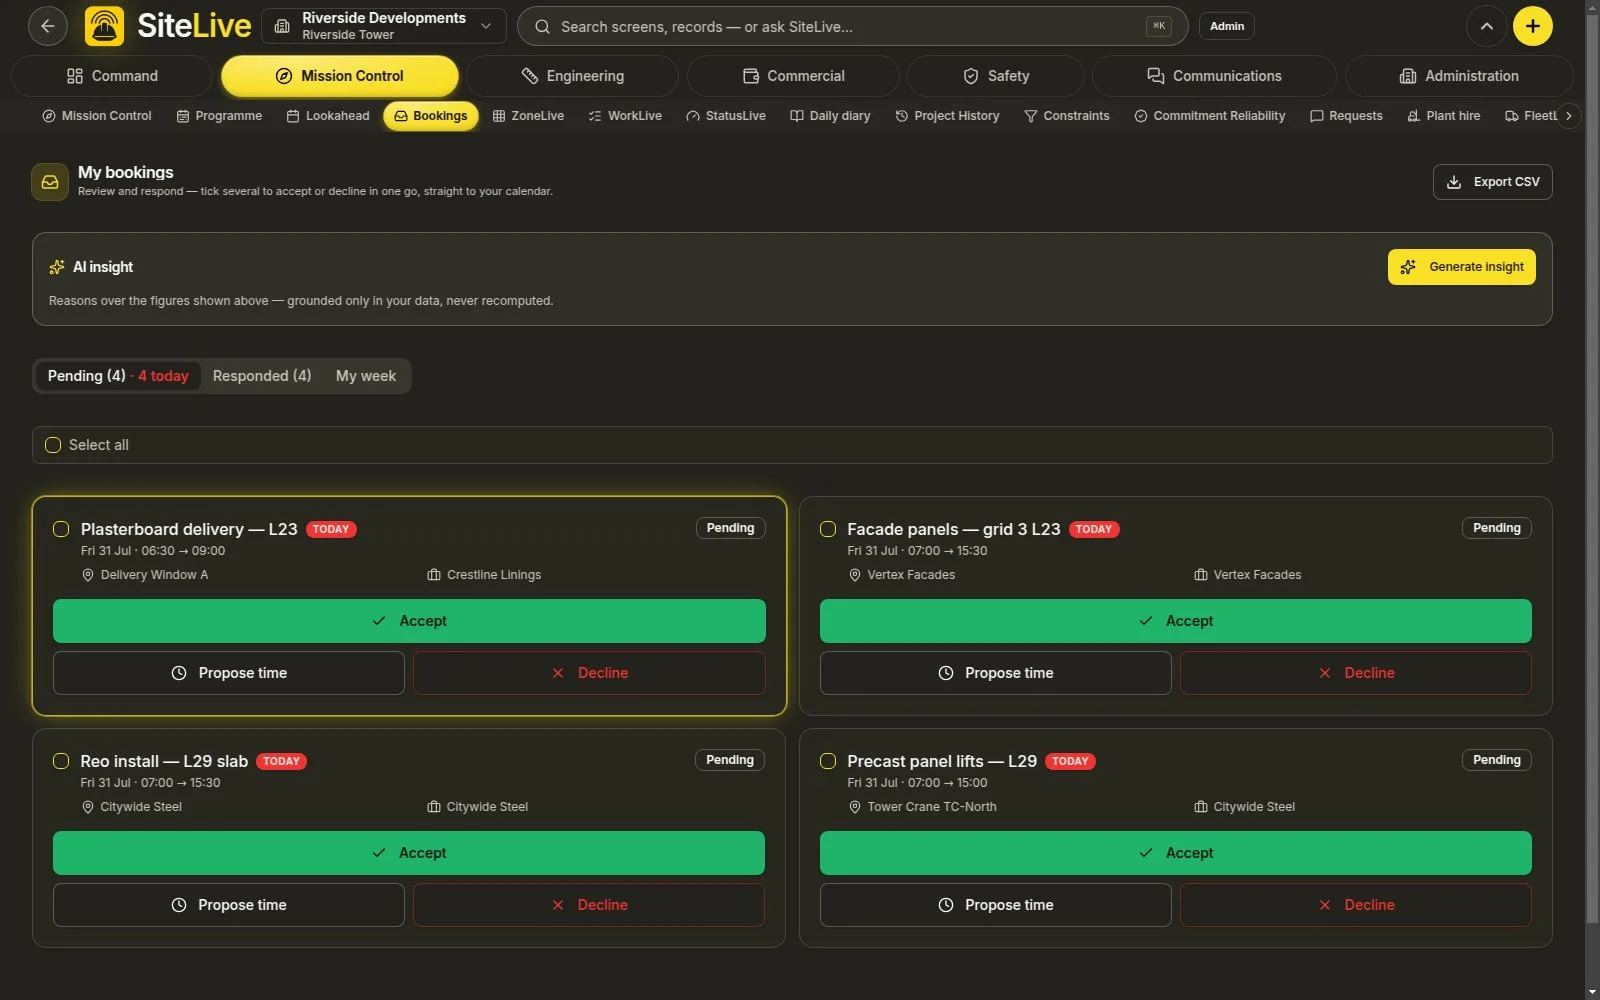Open Requests in the sub-navigation

pyautogui.click(x=1346, y=116)
